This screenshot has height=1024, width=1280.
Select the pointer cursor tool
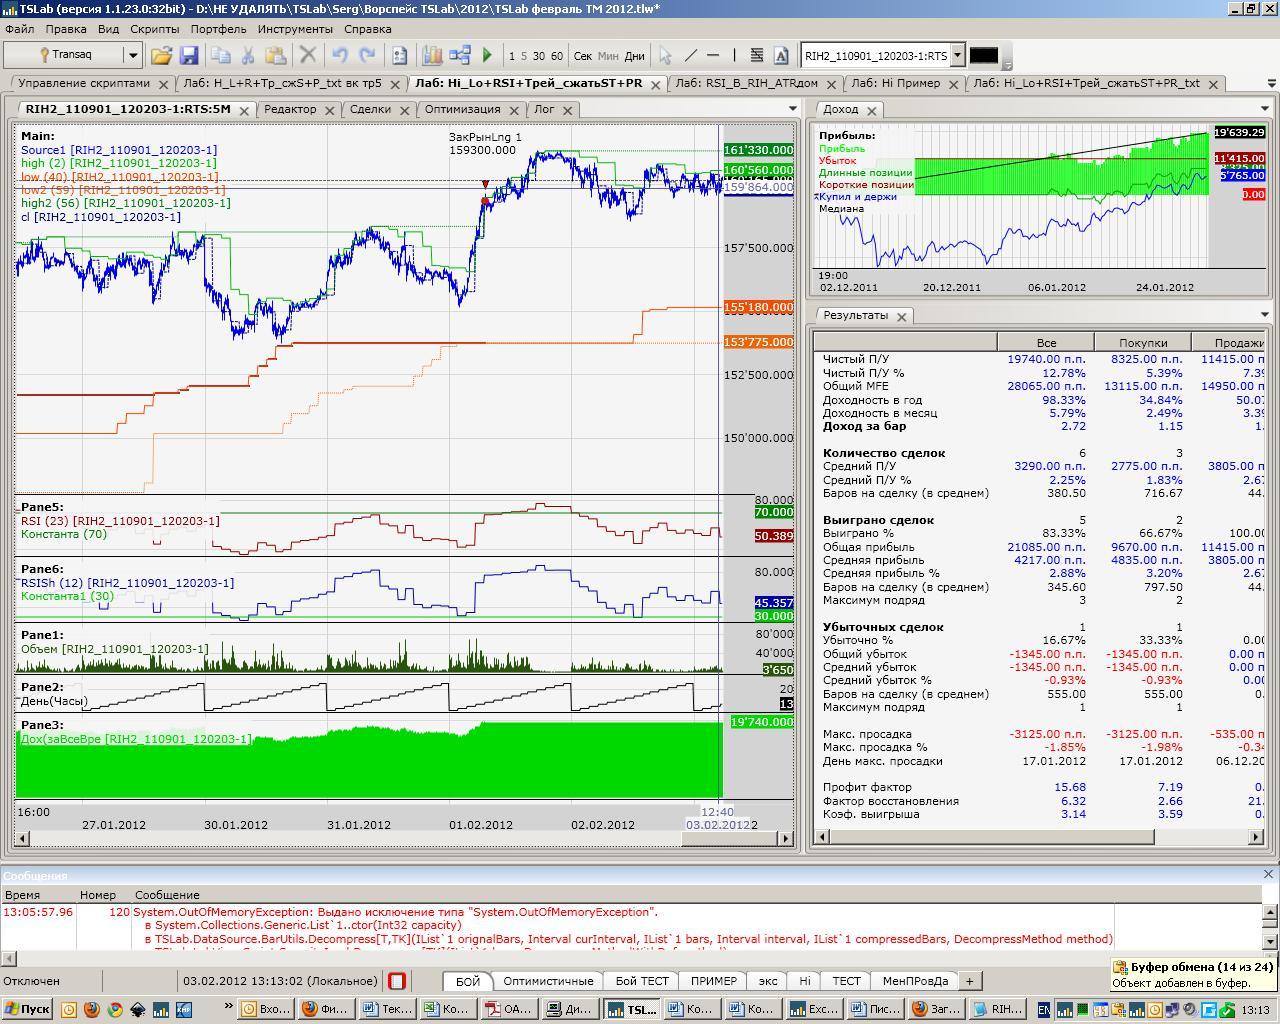click(665, 56)
